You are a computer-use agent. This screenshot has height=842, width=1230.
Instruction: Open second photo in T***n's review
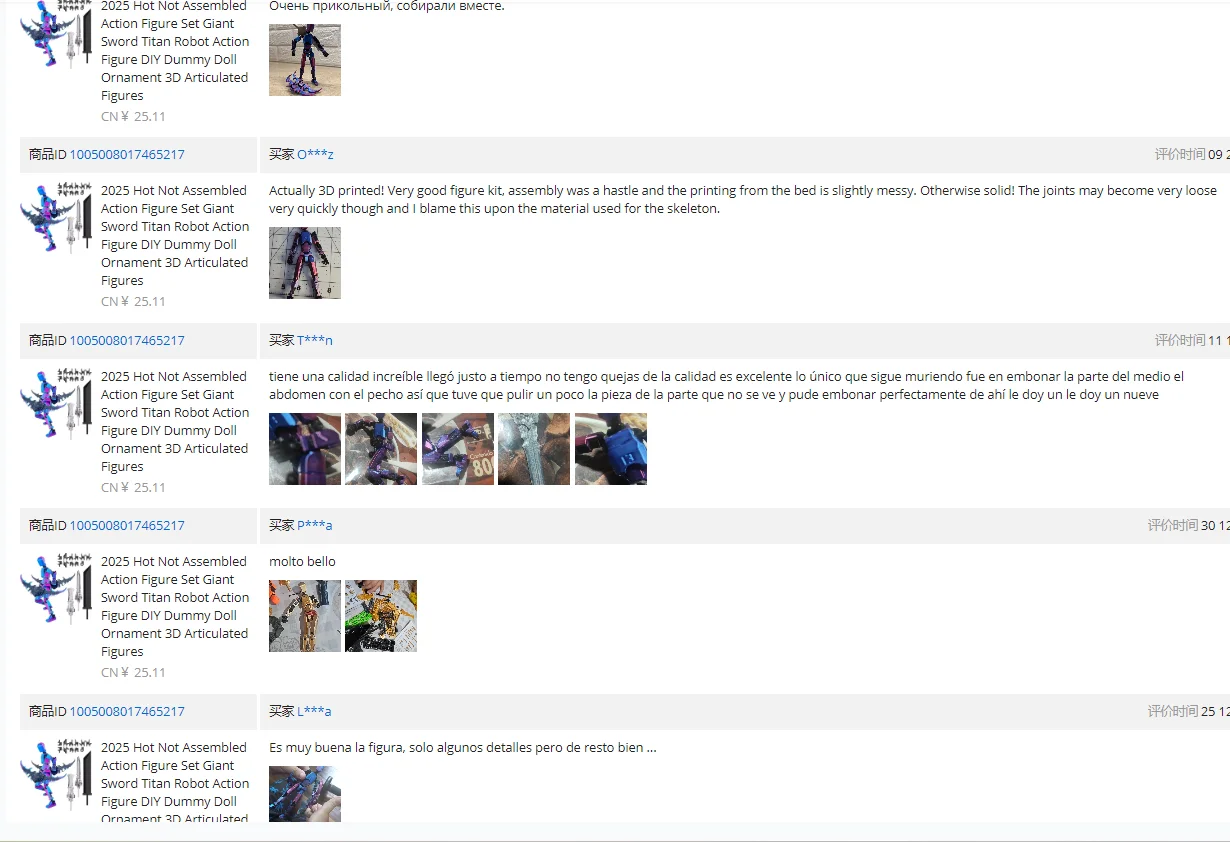[381, 449]
